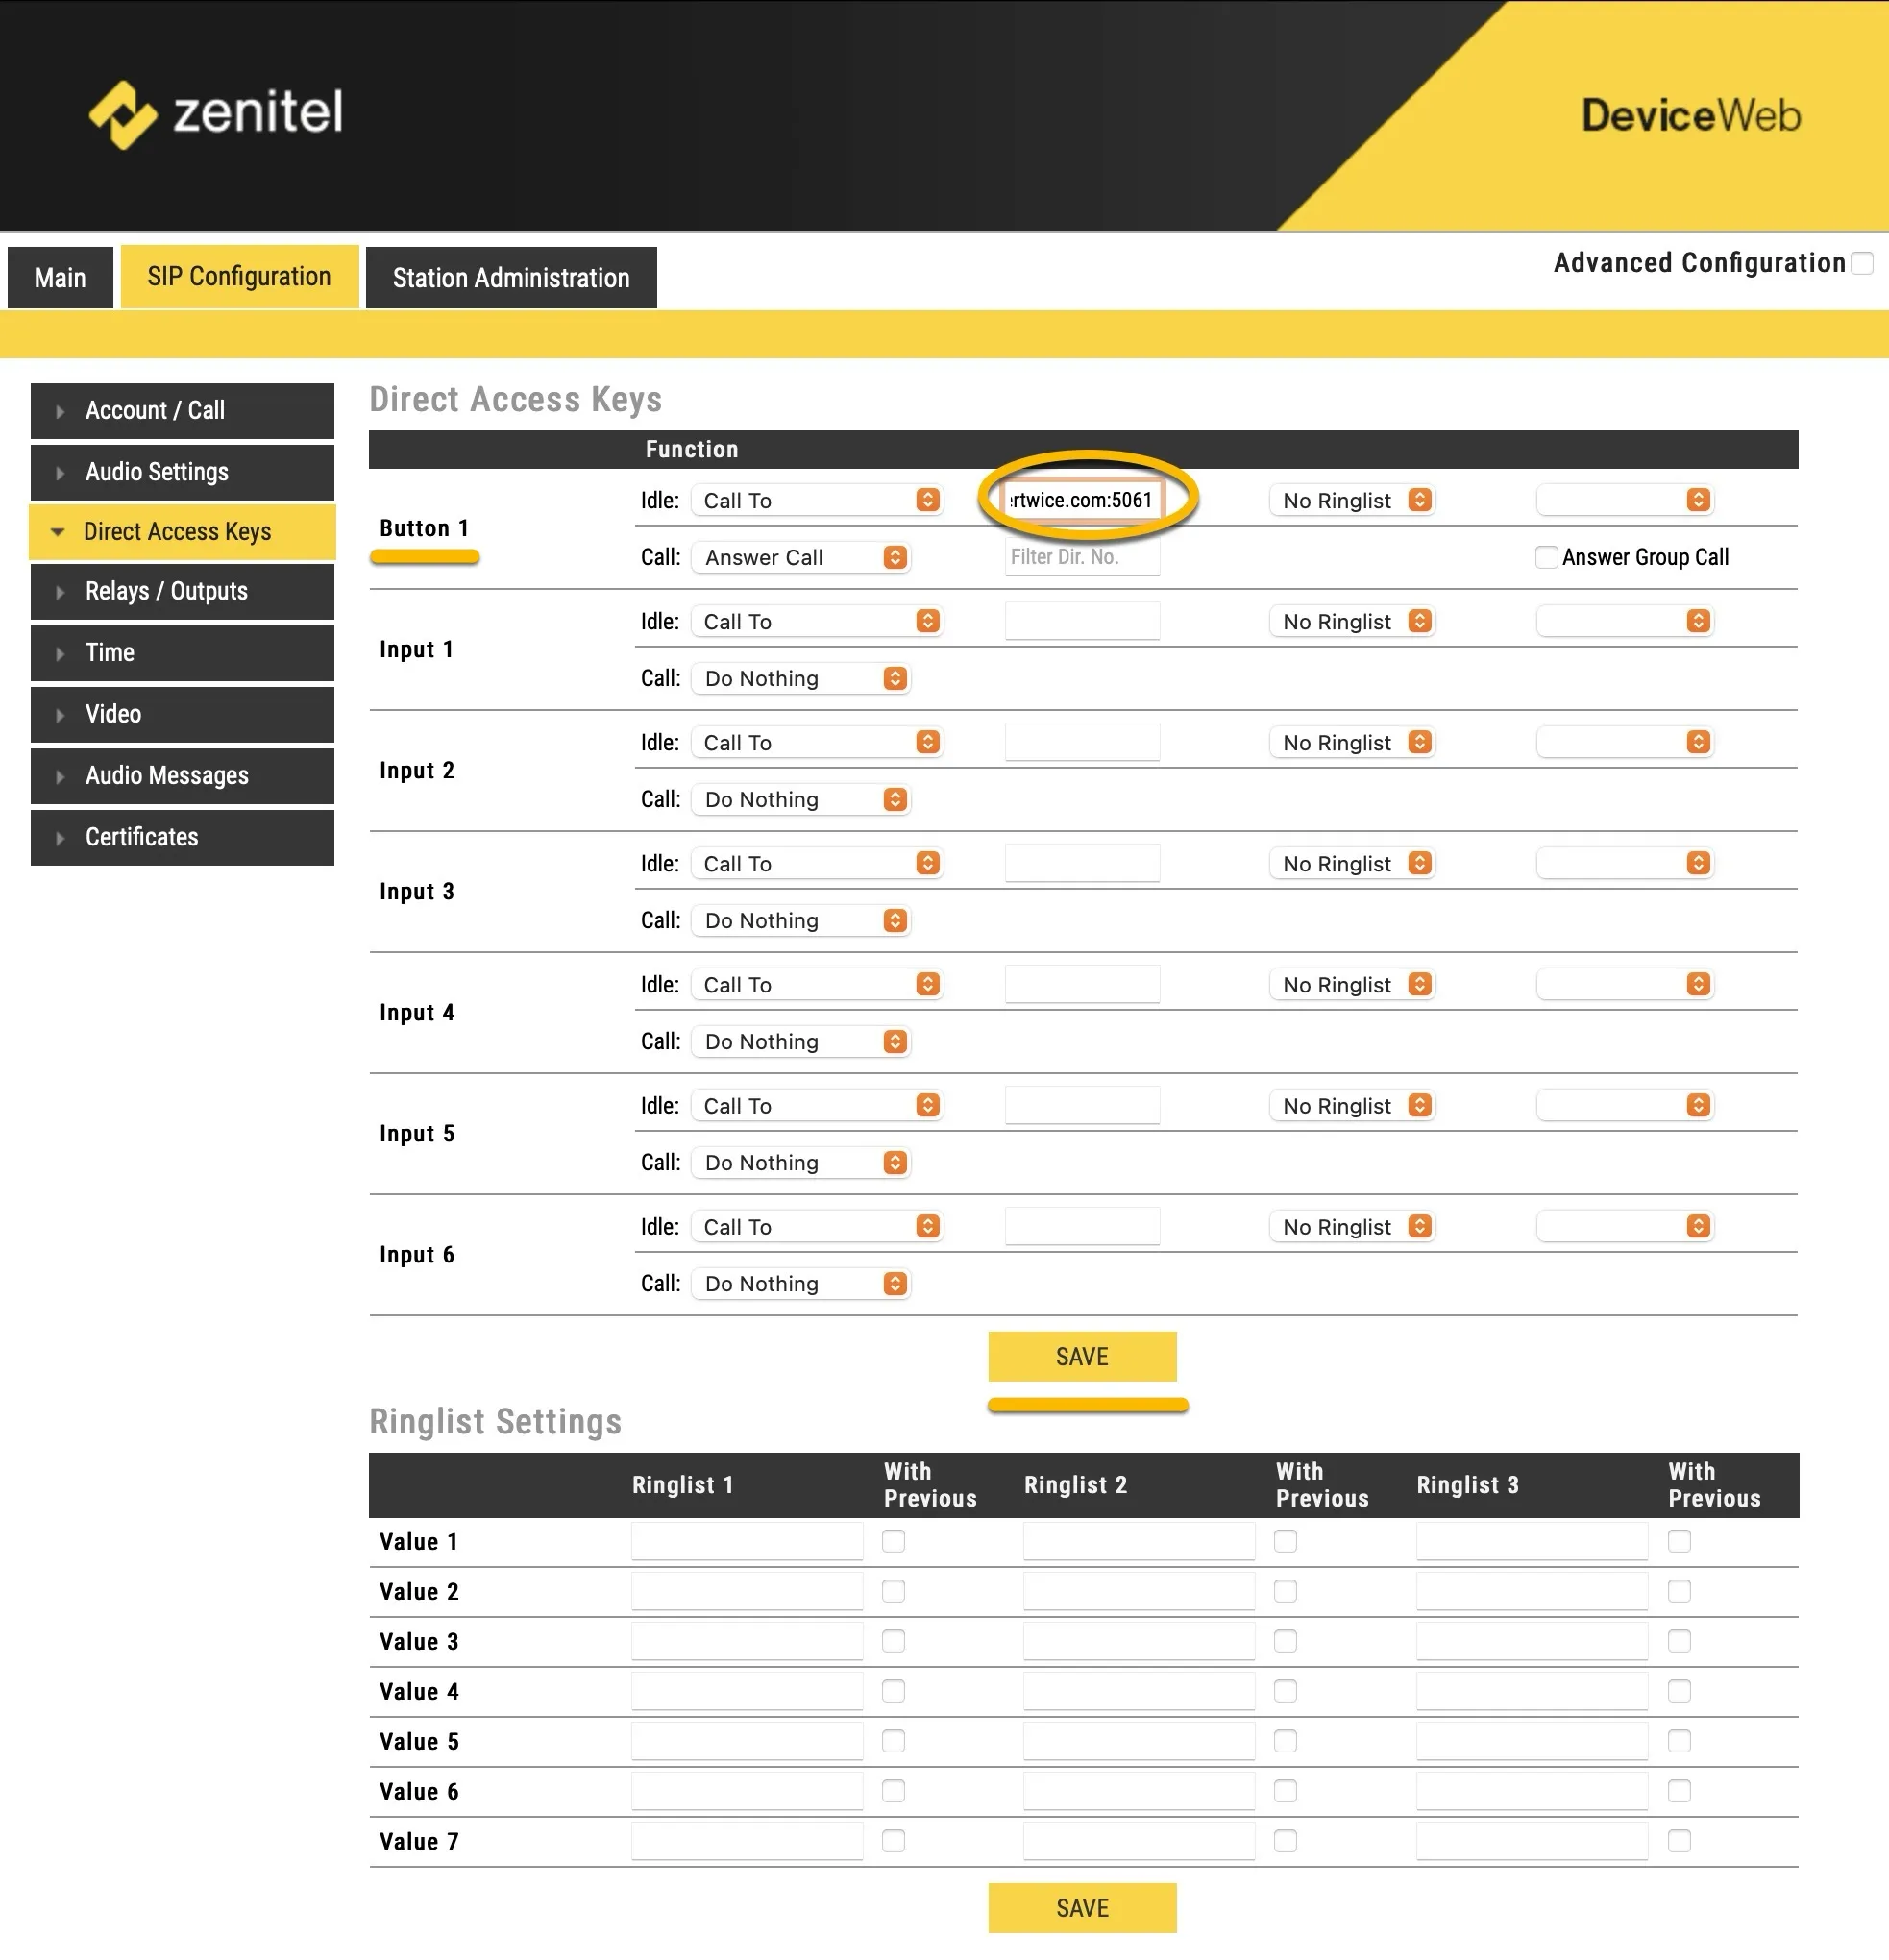Open Input 2 No Ringlist dropdown
The image size is (1889, 1960).
(1352, 742)
